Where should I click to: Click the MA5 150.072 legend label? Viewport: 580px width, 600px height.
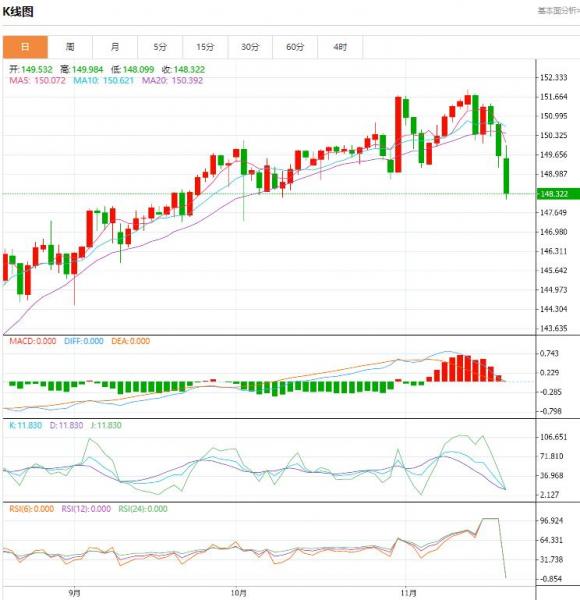(37, 81)
